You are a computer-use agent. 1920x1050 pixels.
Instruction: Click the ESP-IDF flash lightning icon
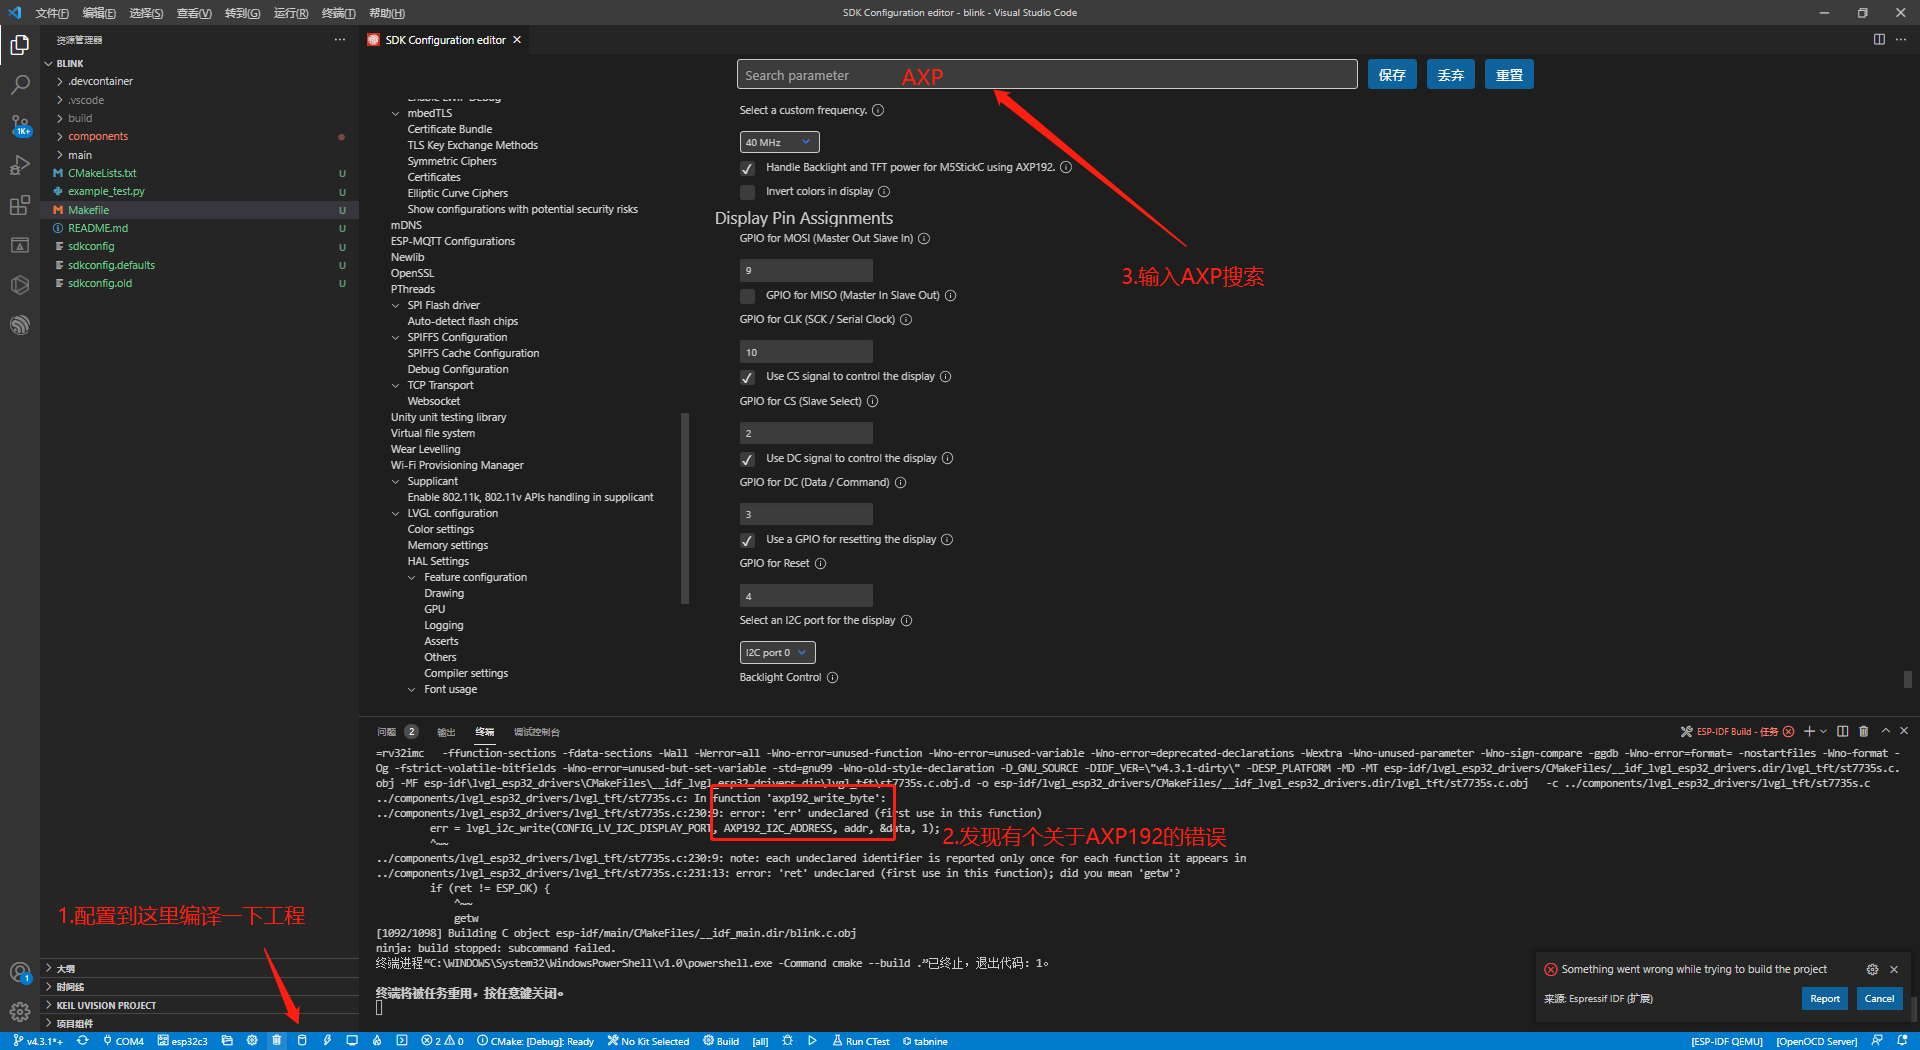pyautogui.click(x=327, y=1041)
